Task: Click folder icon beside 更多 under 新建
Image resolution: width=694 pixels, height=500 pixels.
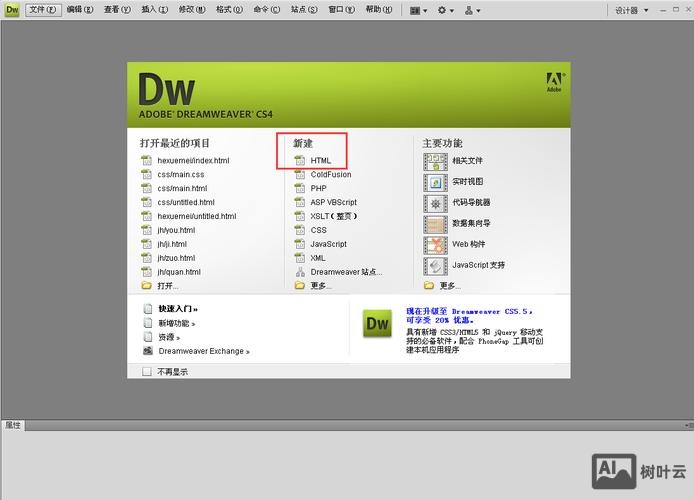Action: [x=300, y=286]
